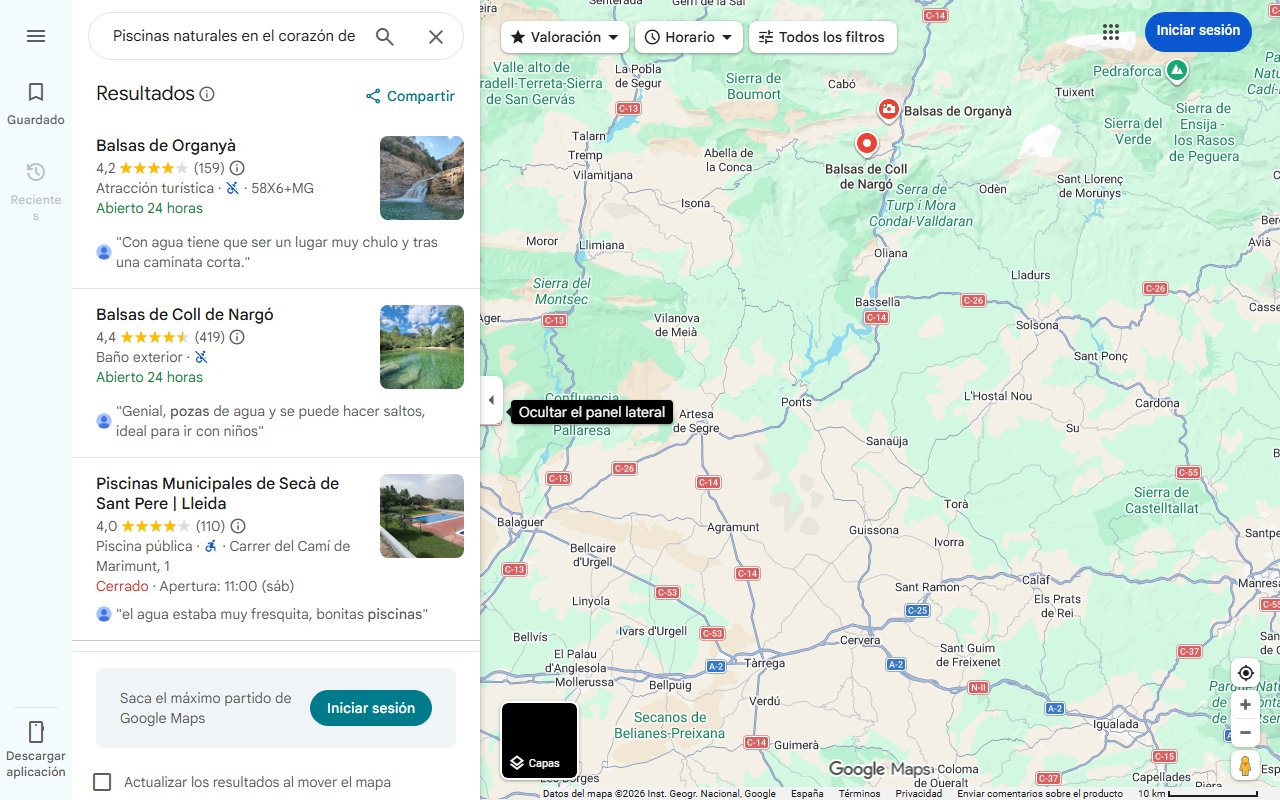1280x800 pixels.
Task: Collapse the side panel
Action: 491,399
